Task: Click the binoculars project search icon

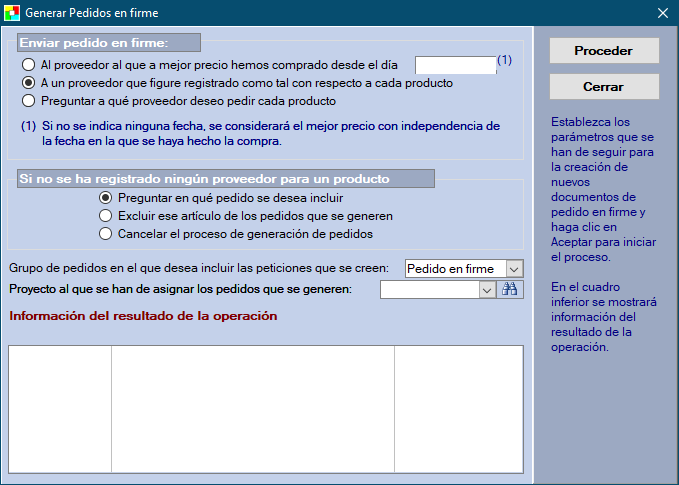Action: 510,289
